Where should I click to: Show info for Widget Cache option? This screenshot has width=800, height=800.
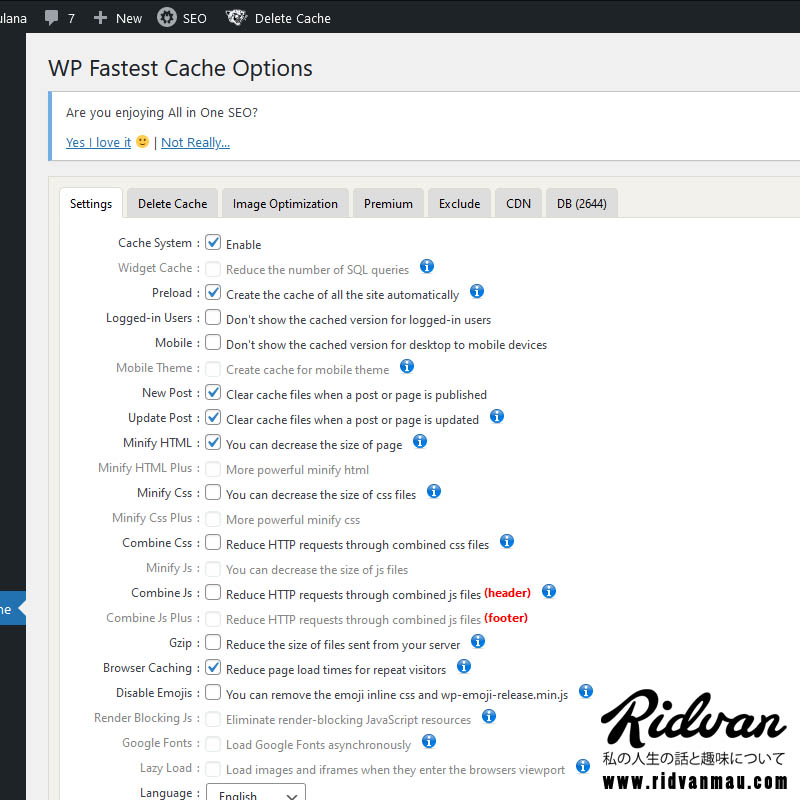[x=427, y=266]
